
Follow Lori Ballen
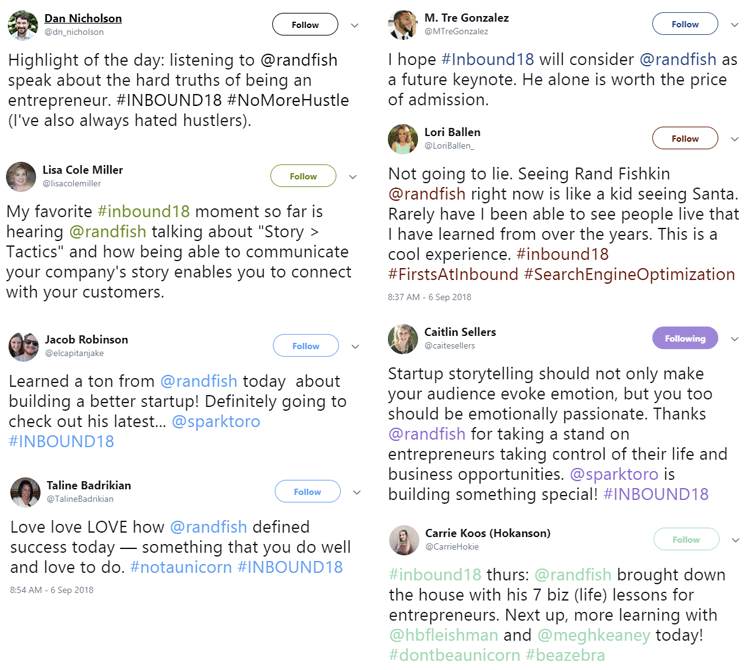click(685, 139)
